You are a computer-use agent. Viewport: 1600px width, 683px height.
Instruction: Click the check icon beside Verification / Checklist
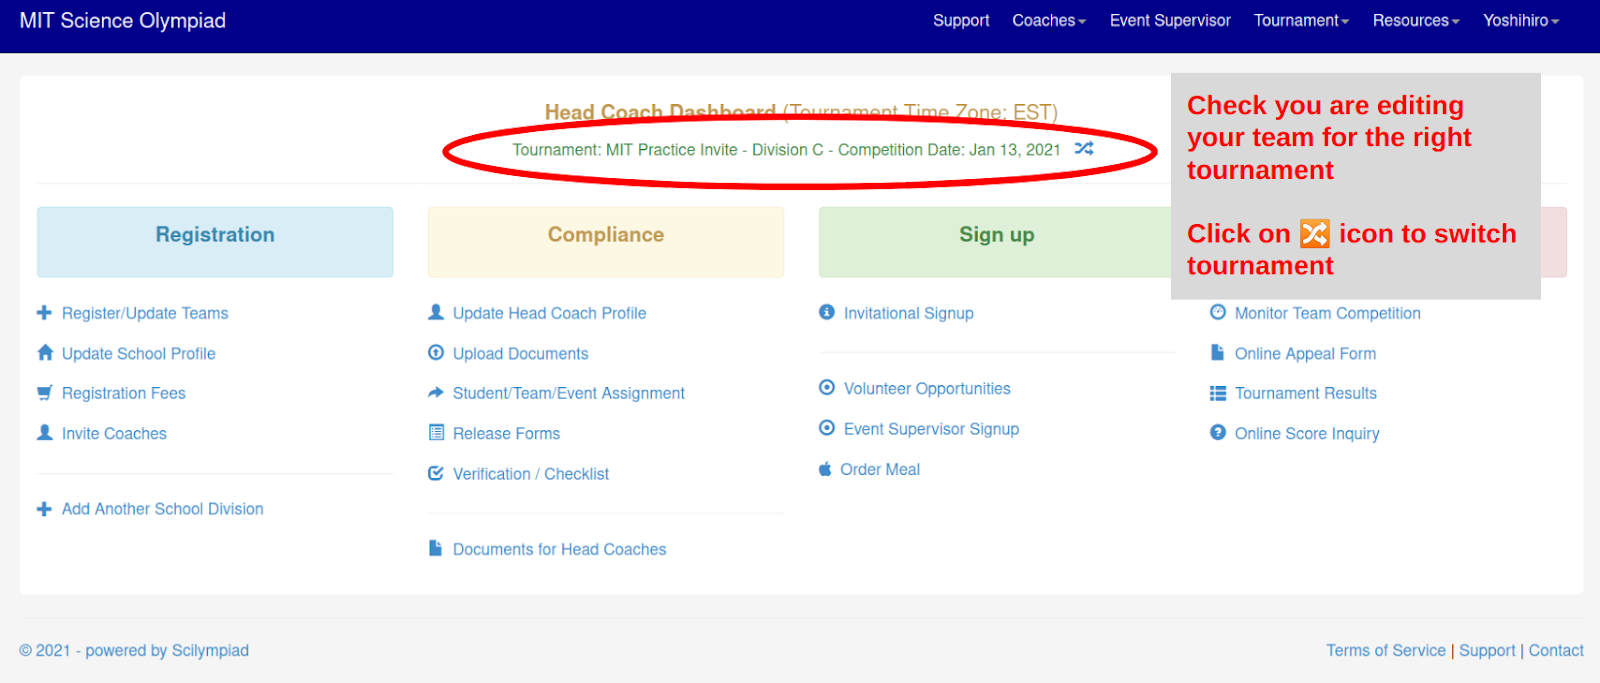(436, 473)
